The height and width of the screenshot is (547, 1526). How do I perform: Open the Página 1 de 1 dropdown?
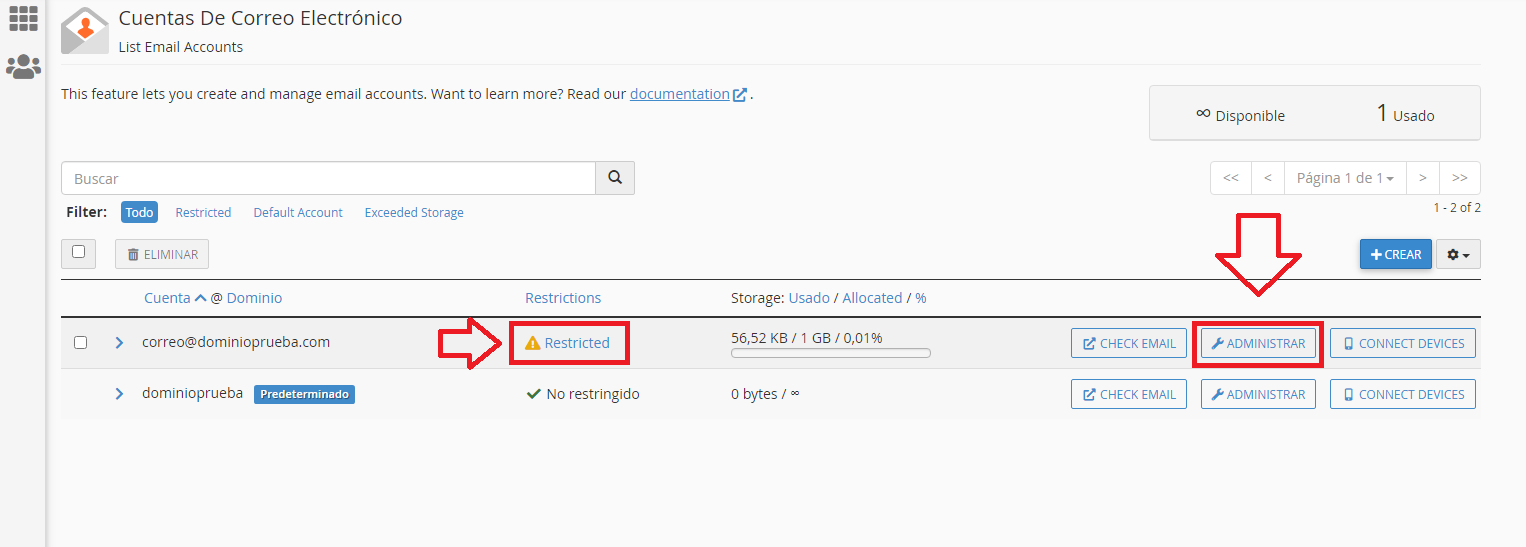pos(1344,178)
